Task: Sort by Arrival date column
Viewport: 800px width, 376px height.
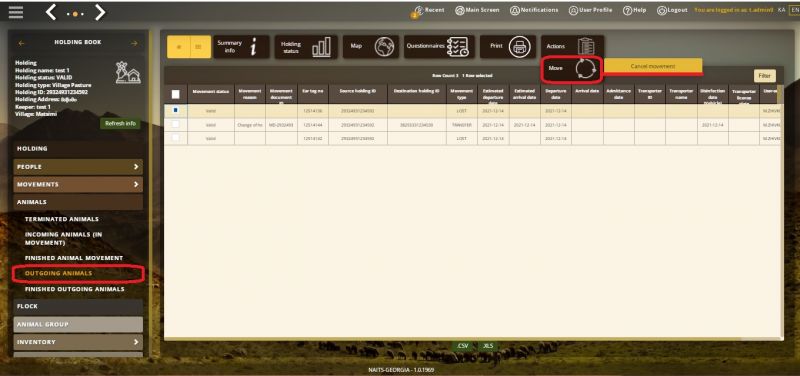Action: [587, 94]
